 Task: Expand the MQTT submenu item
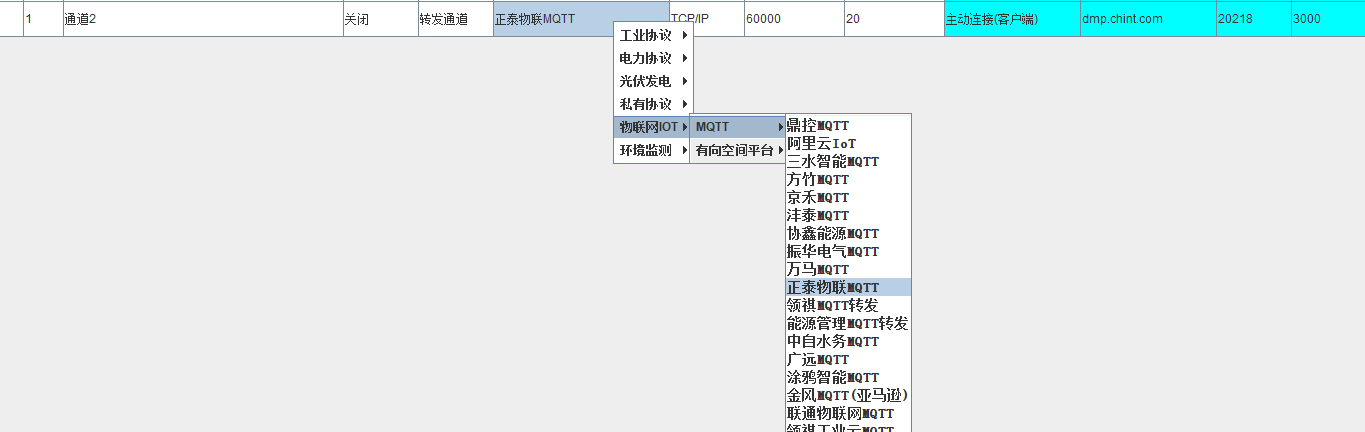(738, 127)
